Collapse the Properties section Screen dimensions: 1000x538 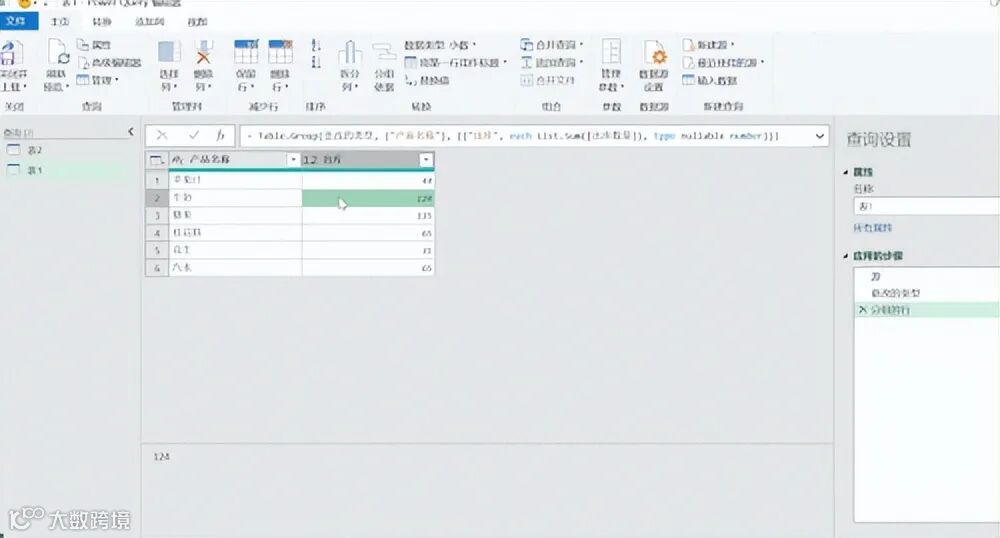(x=846, y=172)
